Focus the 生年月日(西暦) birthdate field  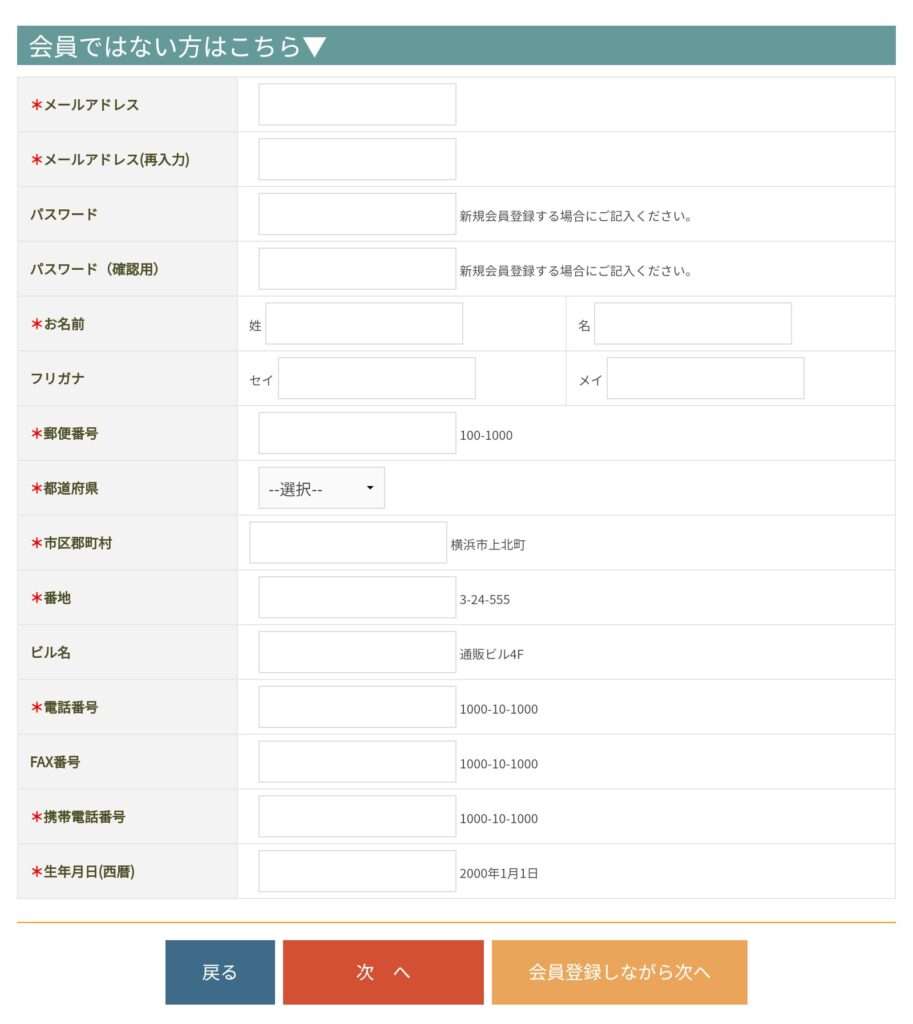tap(357, 871)
